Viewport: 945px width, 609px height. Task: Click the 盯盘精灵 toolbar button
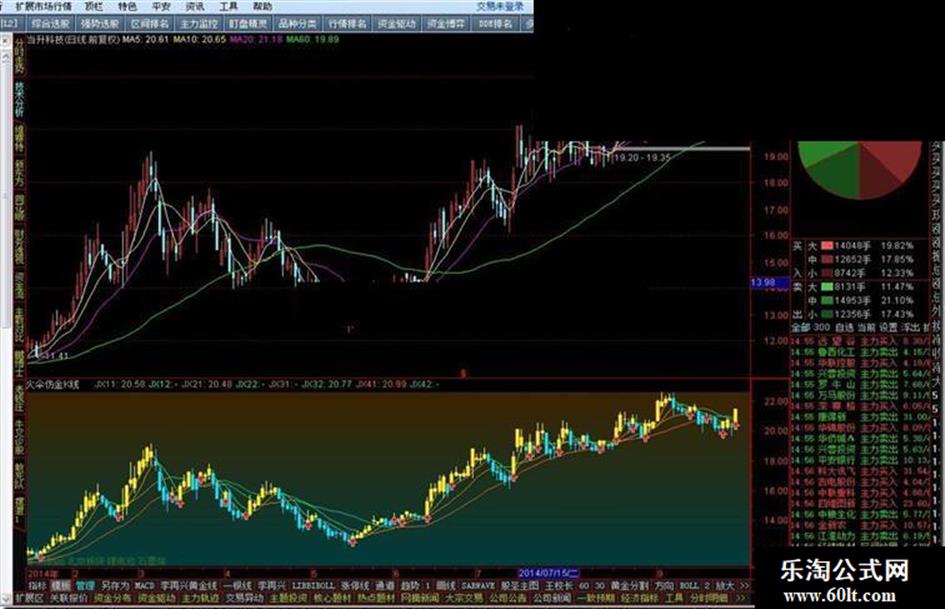(x=248, y=24)
